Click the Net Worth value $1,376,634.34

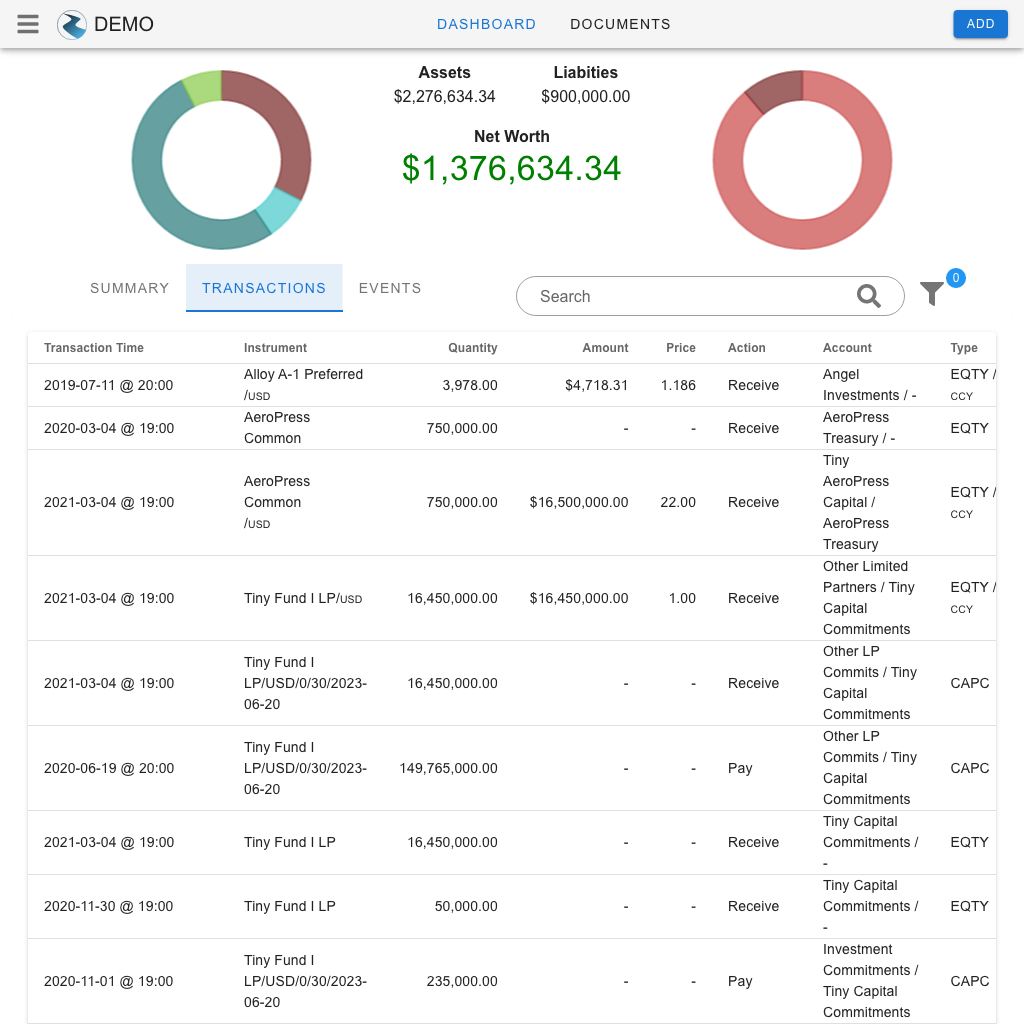[x=511, y=168]
